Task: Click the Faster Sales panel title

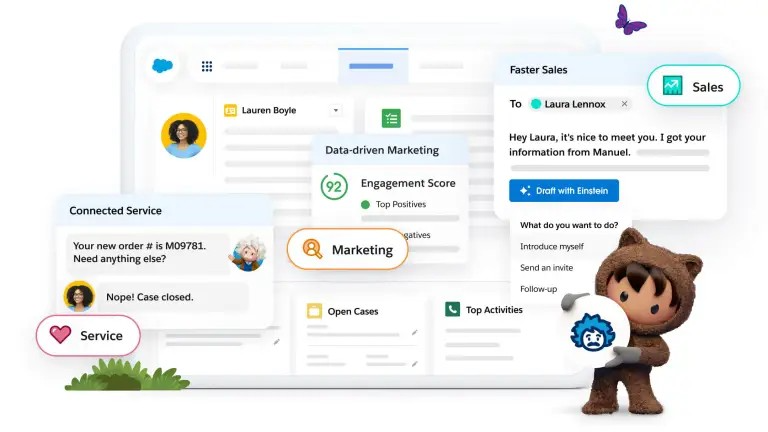Action: [538, 70]
